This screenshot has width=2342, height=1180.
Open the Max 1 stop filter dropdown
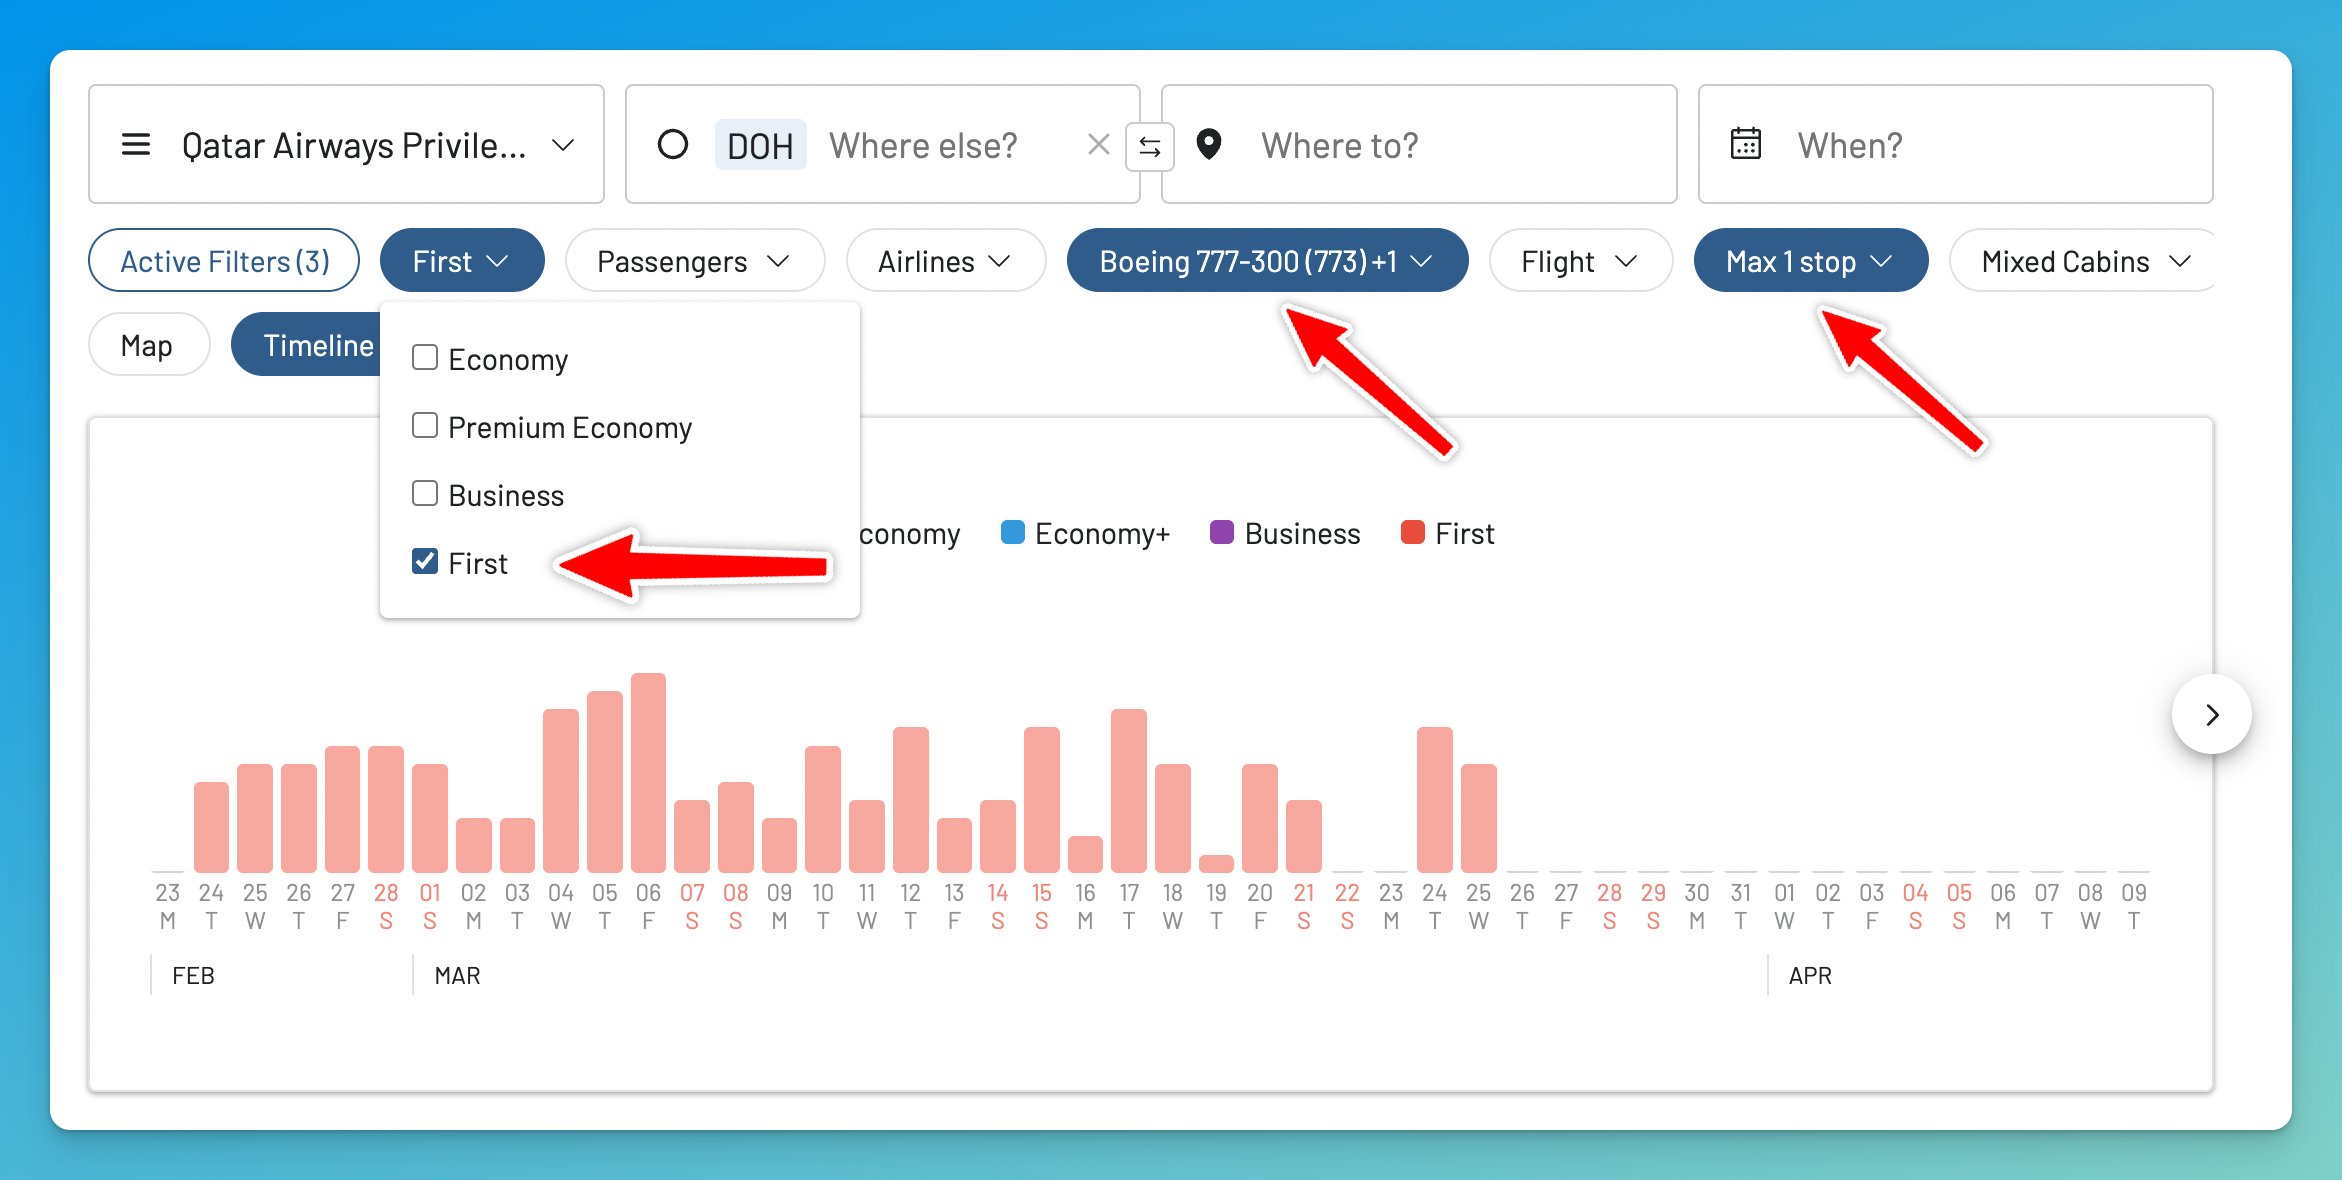click(x=1810, y=260)
